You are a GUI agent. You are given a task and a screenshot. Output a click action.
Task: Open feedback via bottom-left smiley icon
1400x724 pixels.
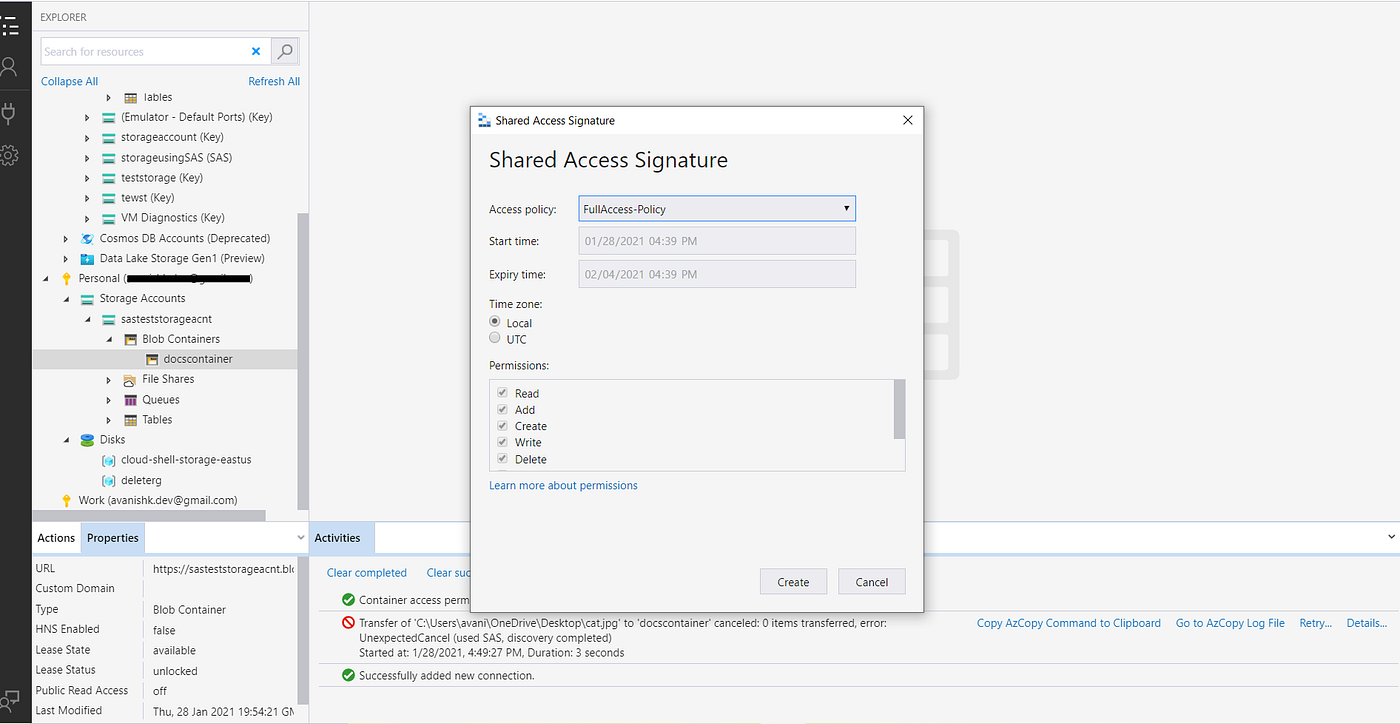click(x=11, y=702)
